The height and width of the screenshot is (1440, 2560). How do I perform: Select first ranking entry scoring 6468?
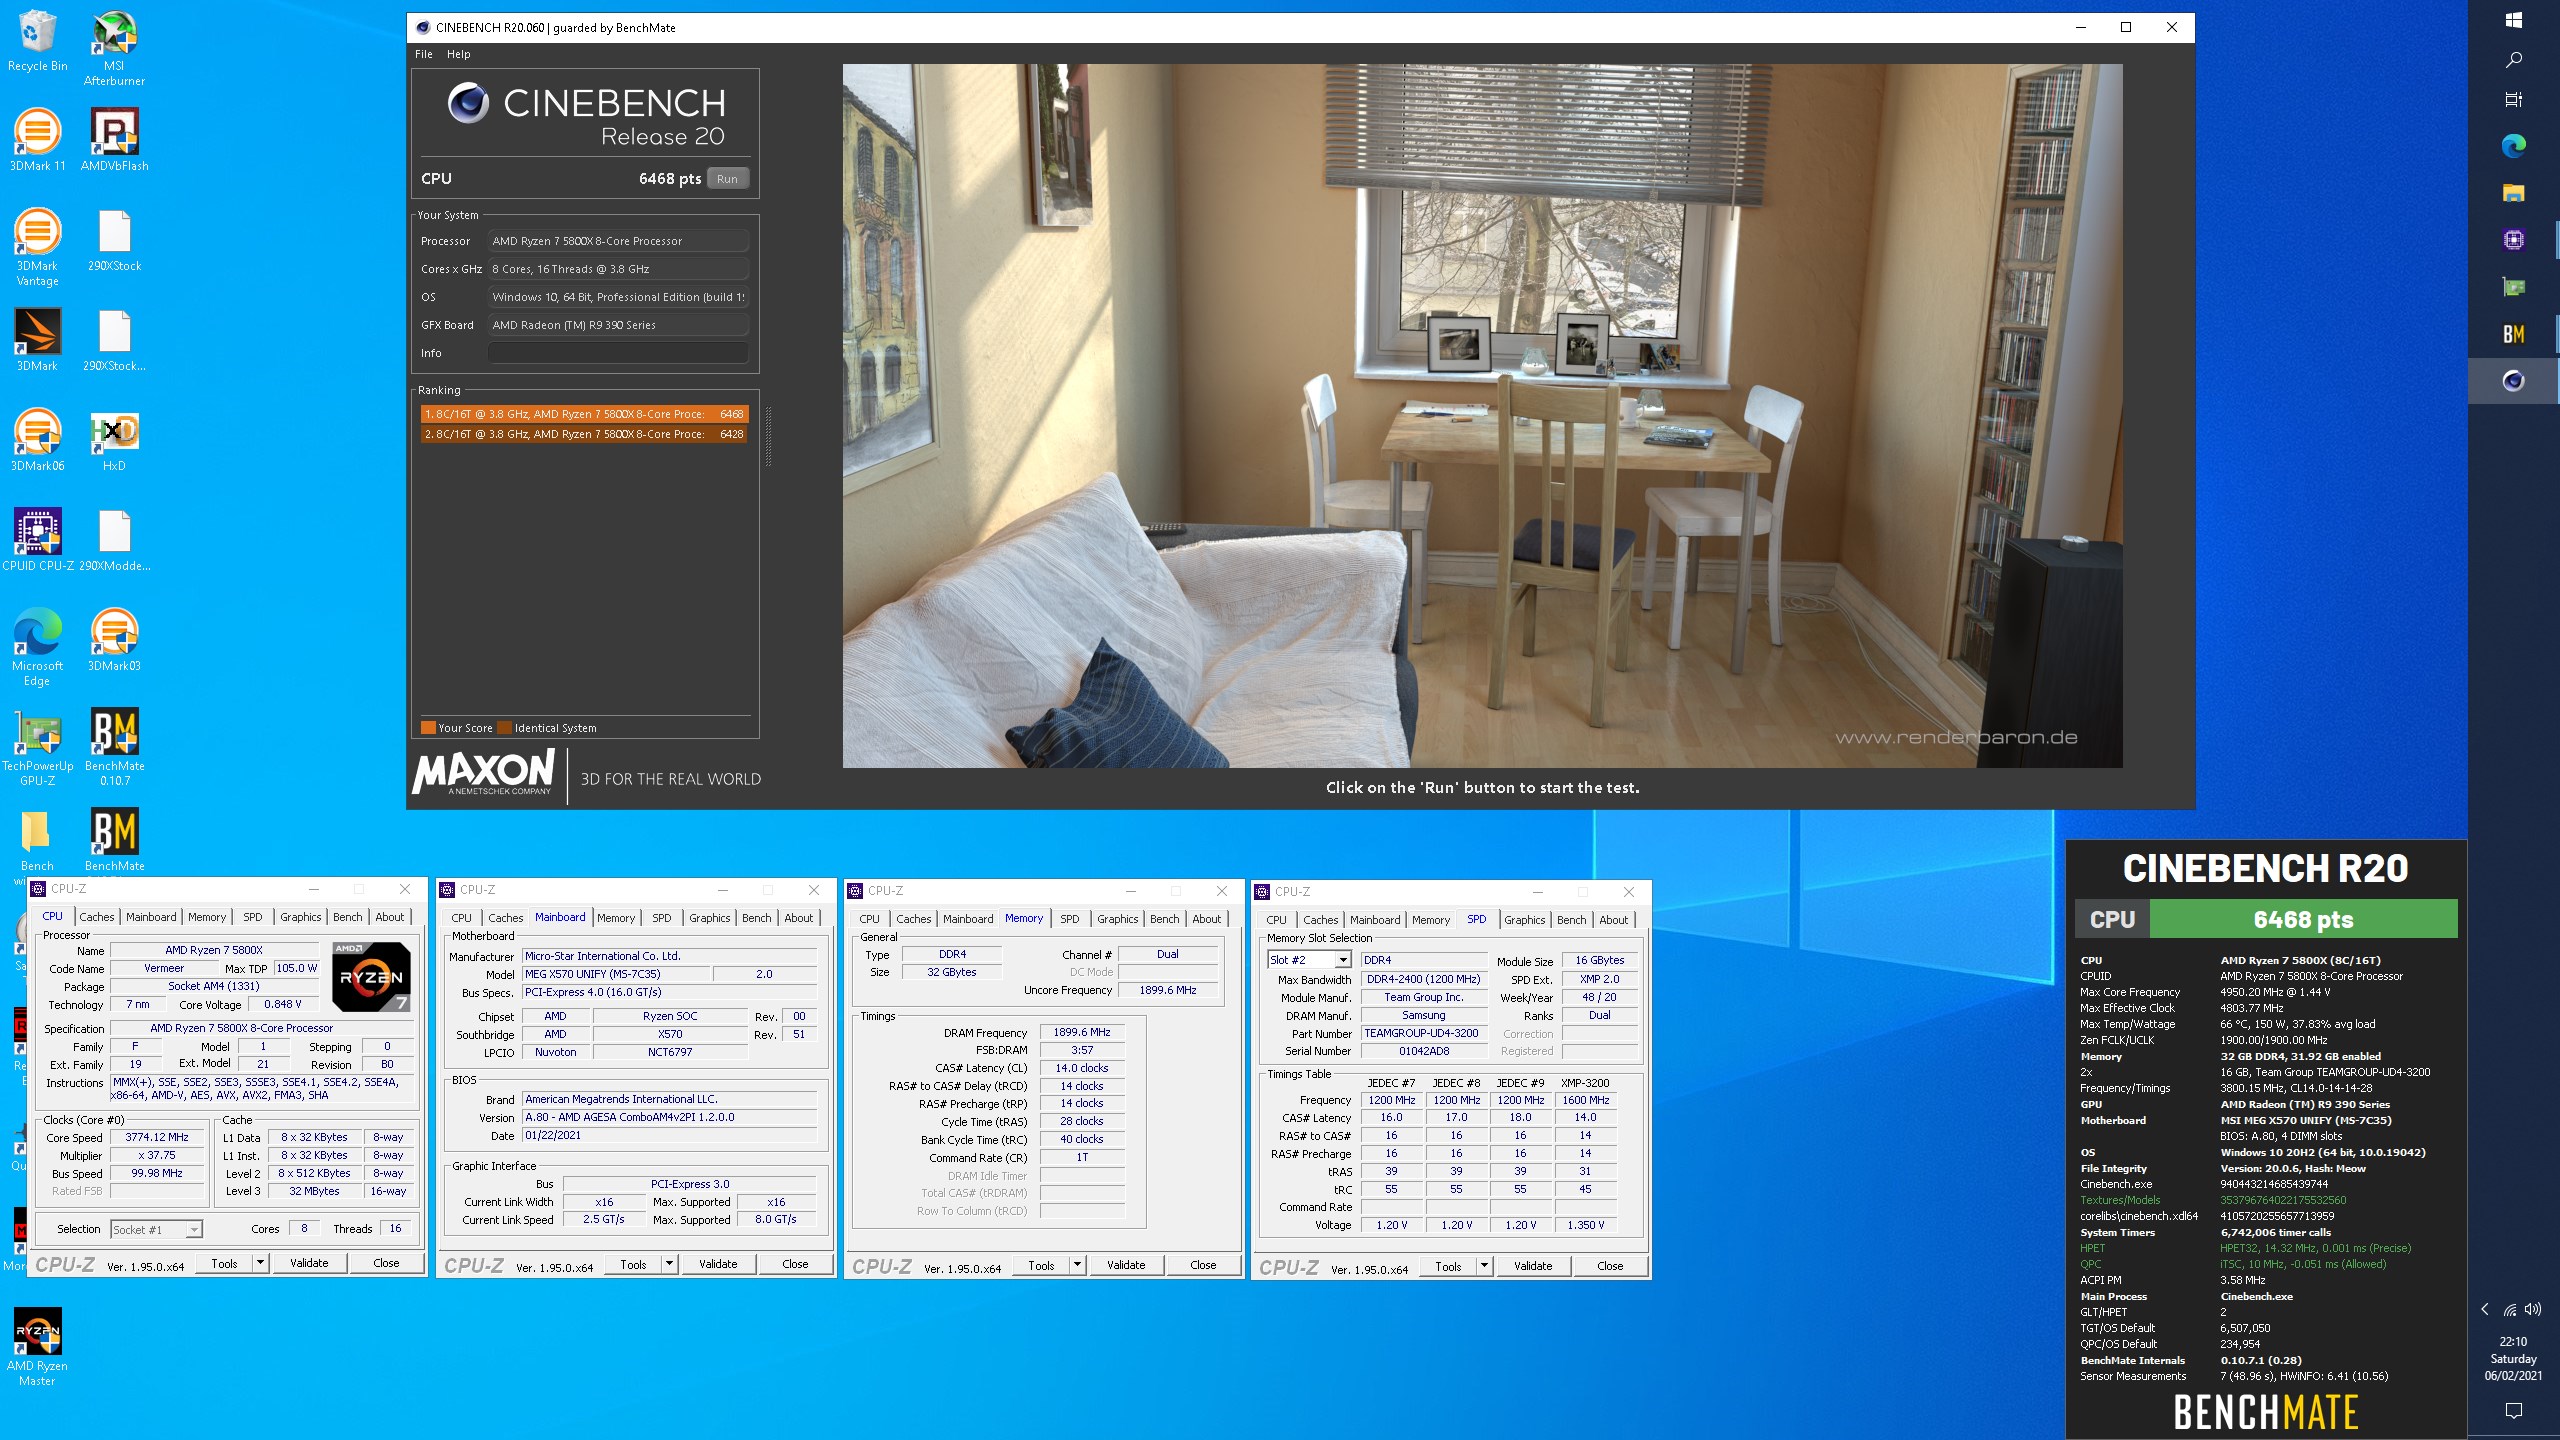(584, 414)
